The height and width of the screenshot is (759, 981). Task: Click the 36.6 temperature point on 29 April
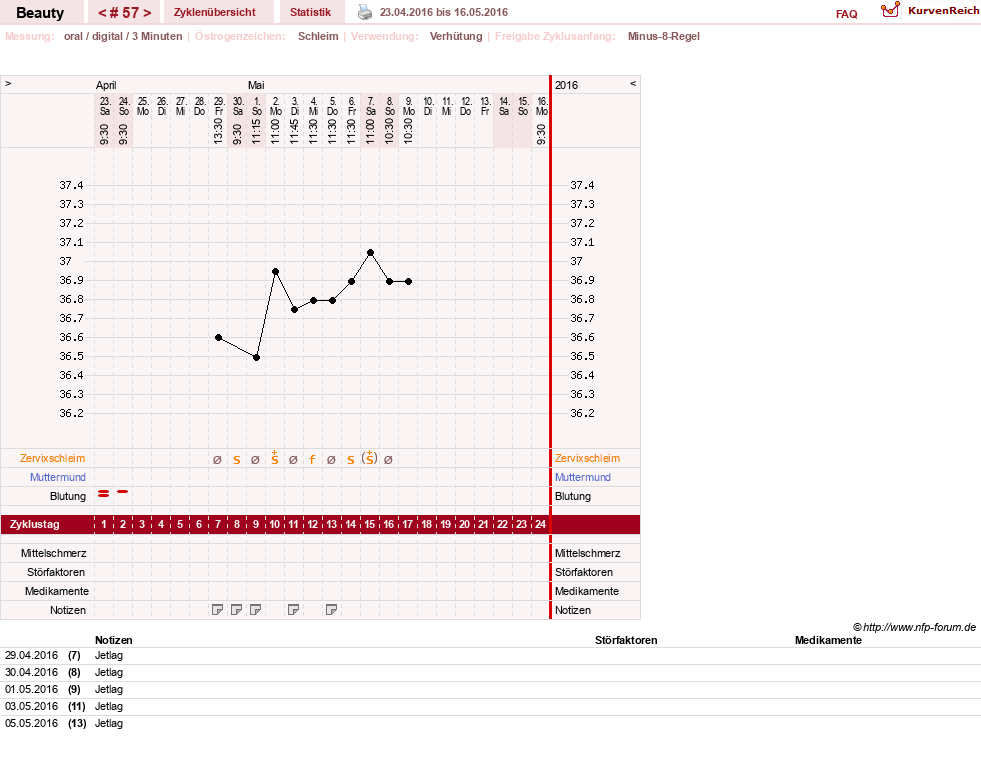point(218,337)
